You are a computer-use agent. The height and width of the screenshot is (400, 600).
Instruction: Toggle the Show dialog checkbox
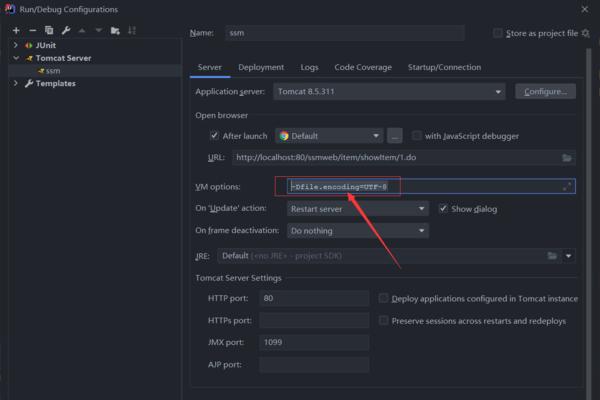pos(443,209)
